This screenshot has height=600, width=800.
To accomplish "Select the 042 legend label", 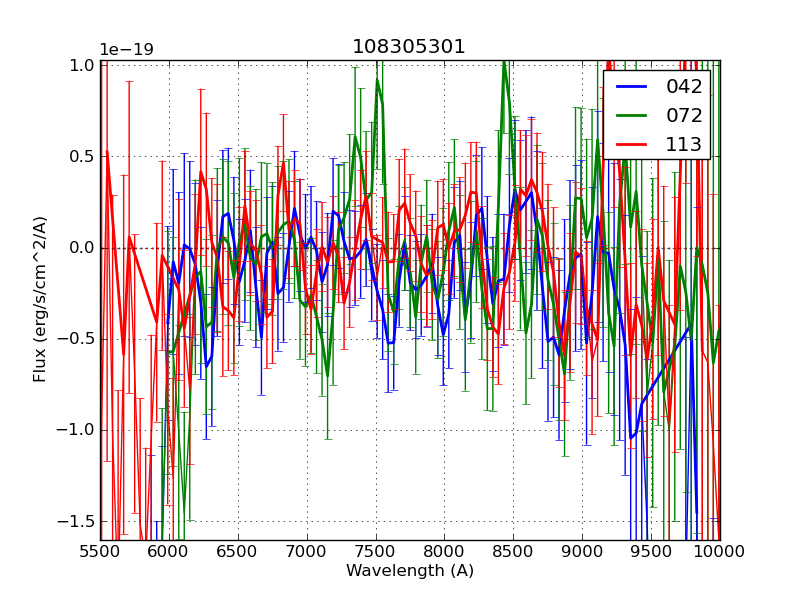I will coord(683,87).
